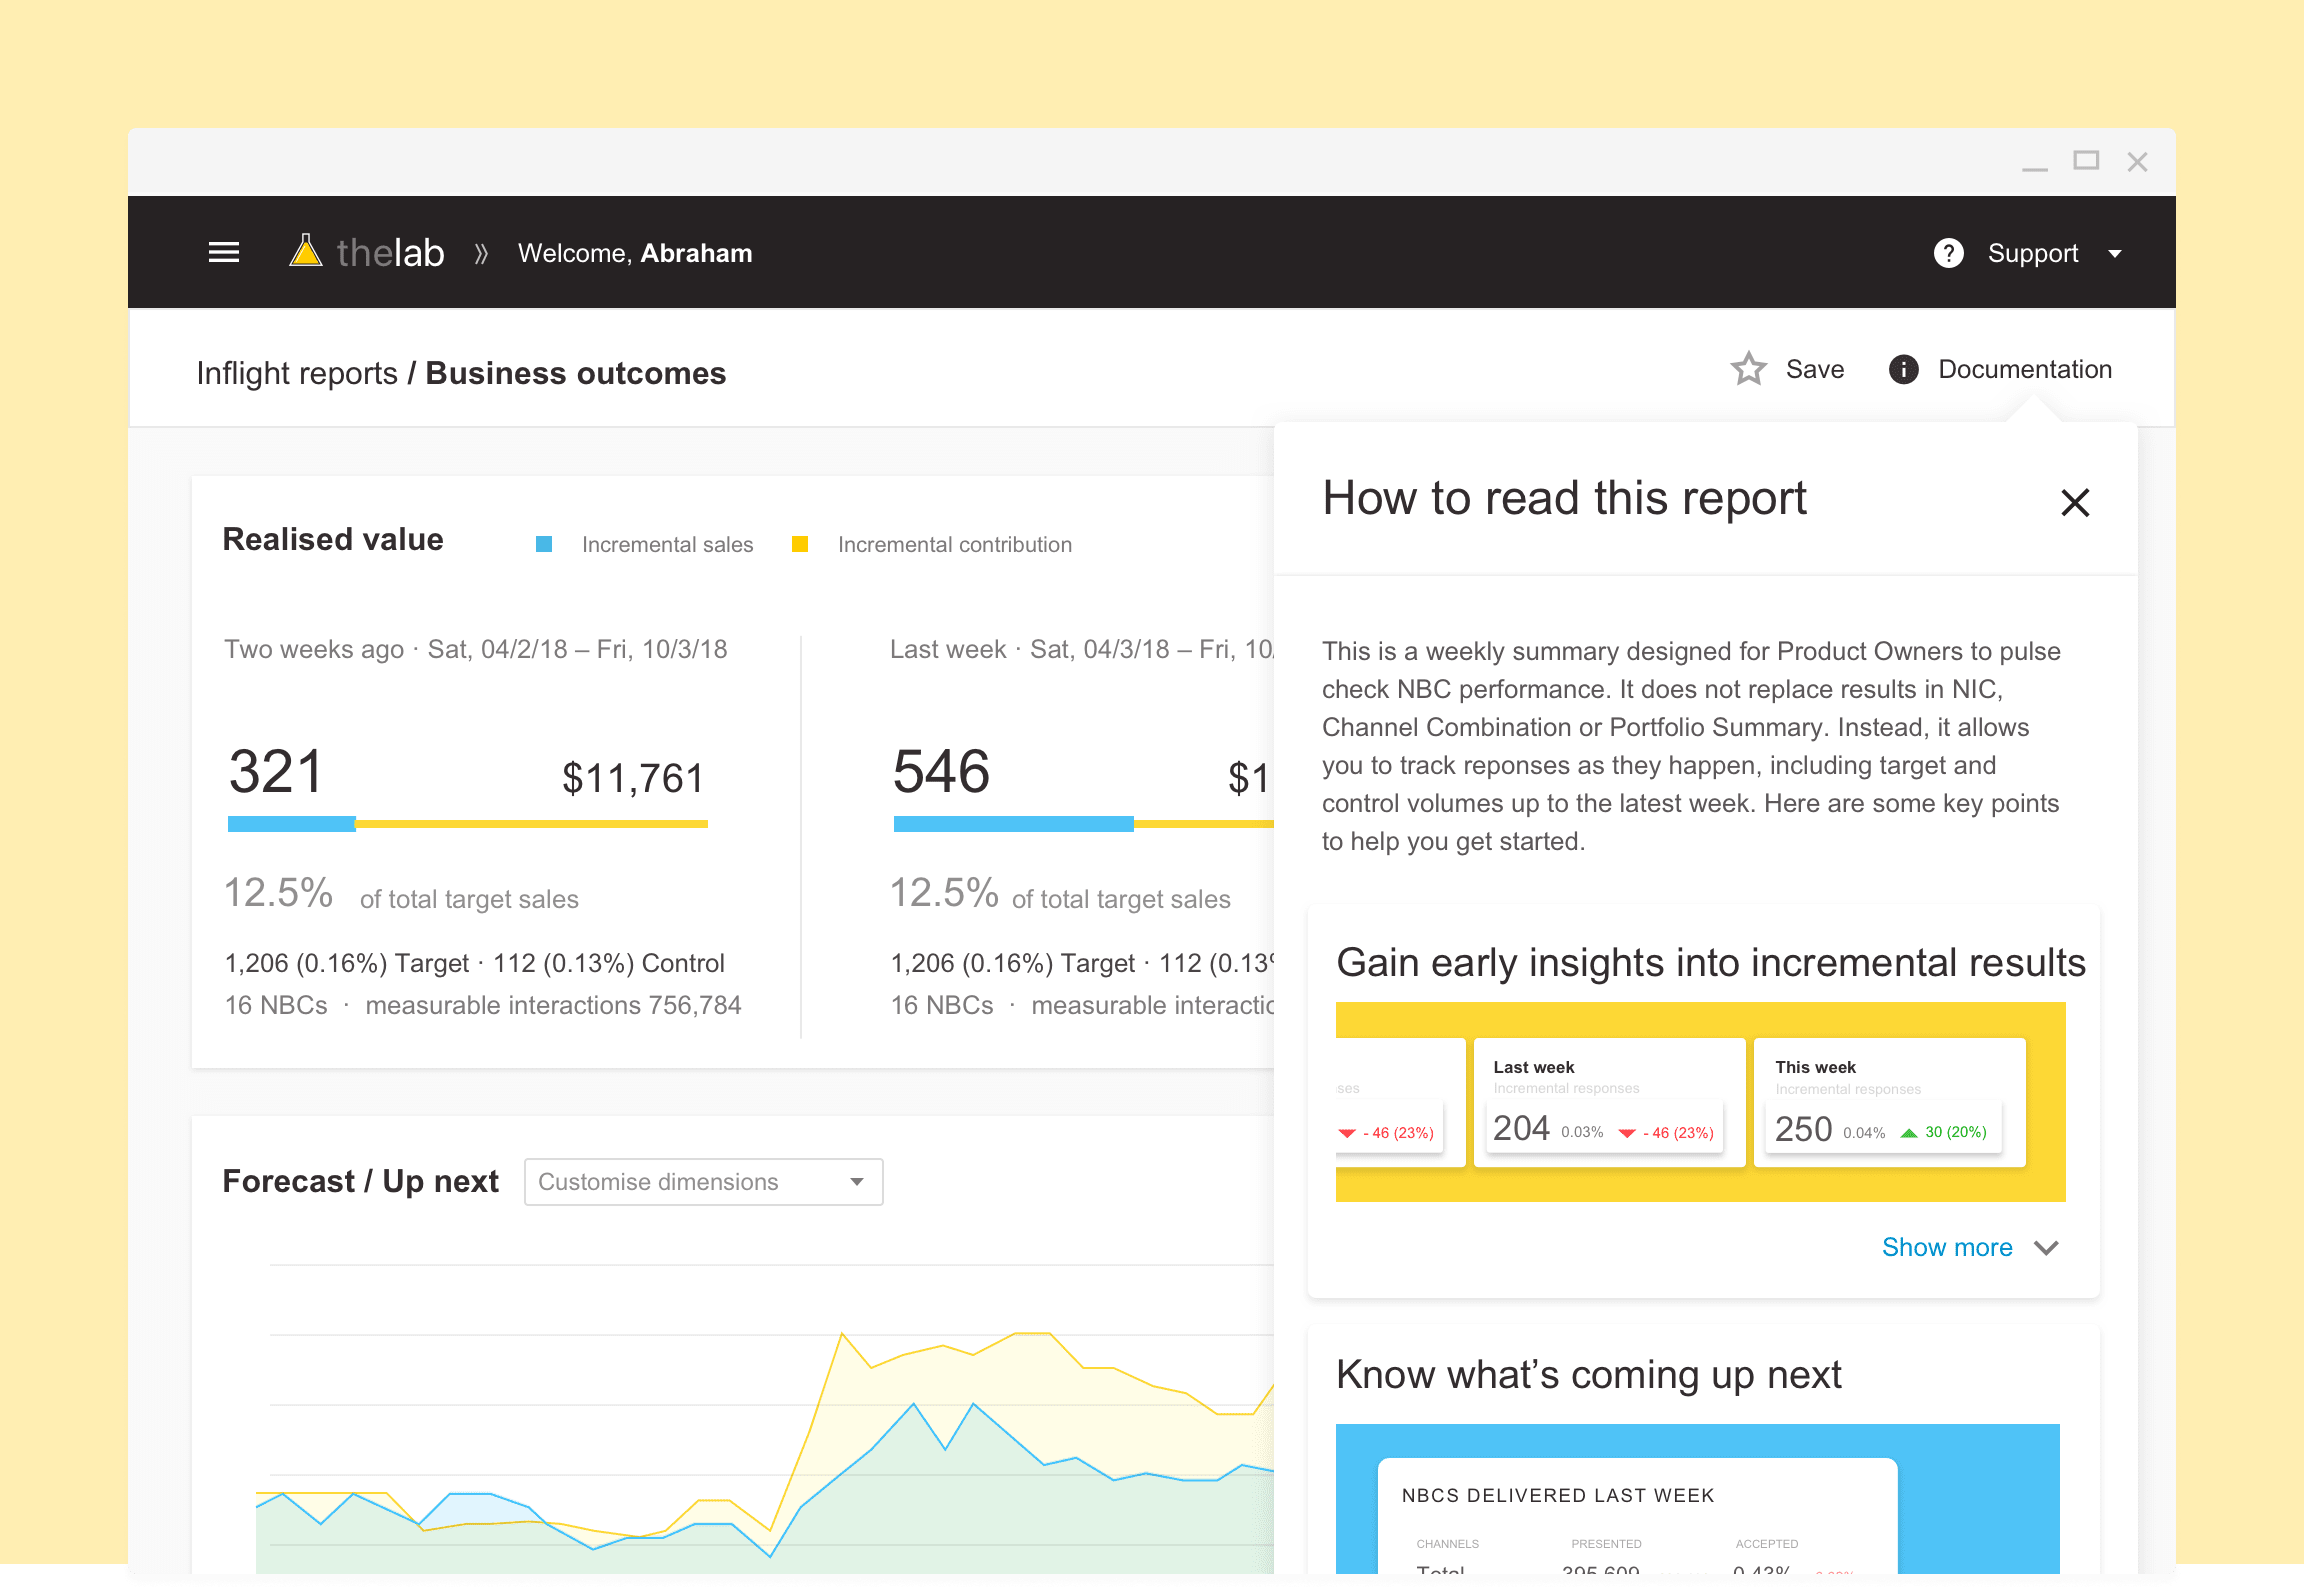Click the green up arrow by 30 (20%)
Viewport: 2304px width, 1590px height.
[x=1909, y=1133]
